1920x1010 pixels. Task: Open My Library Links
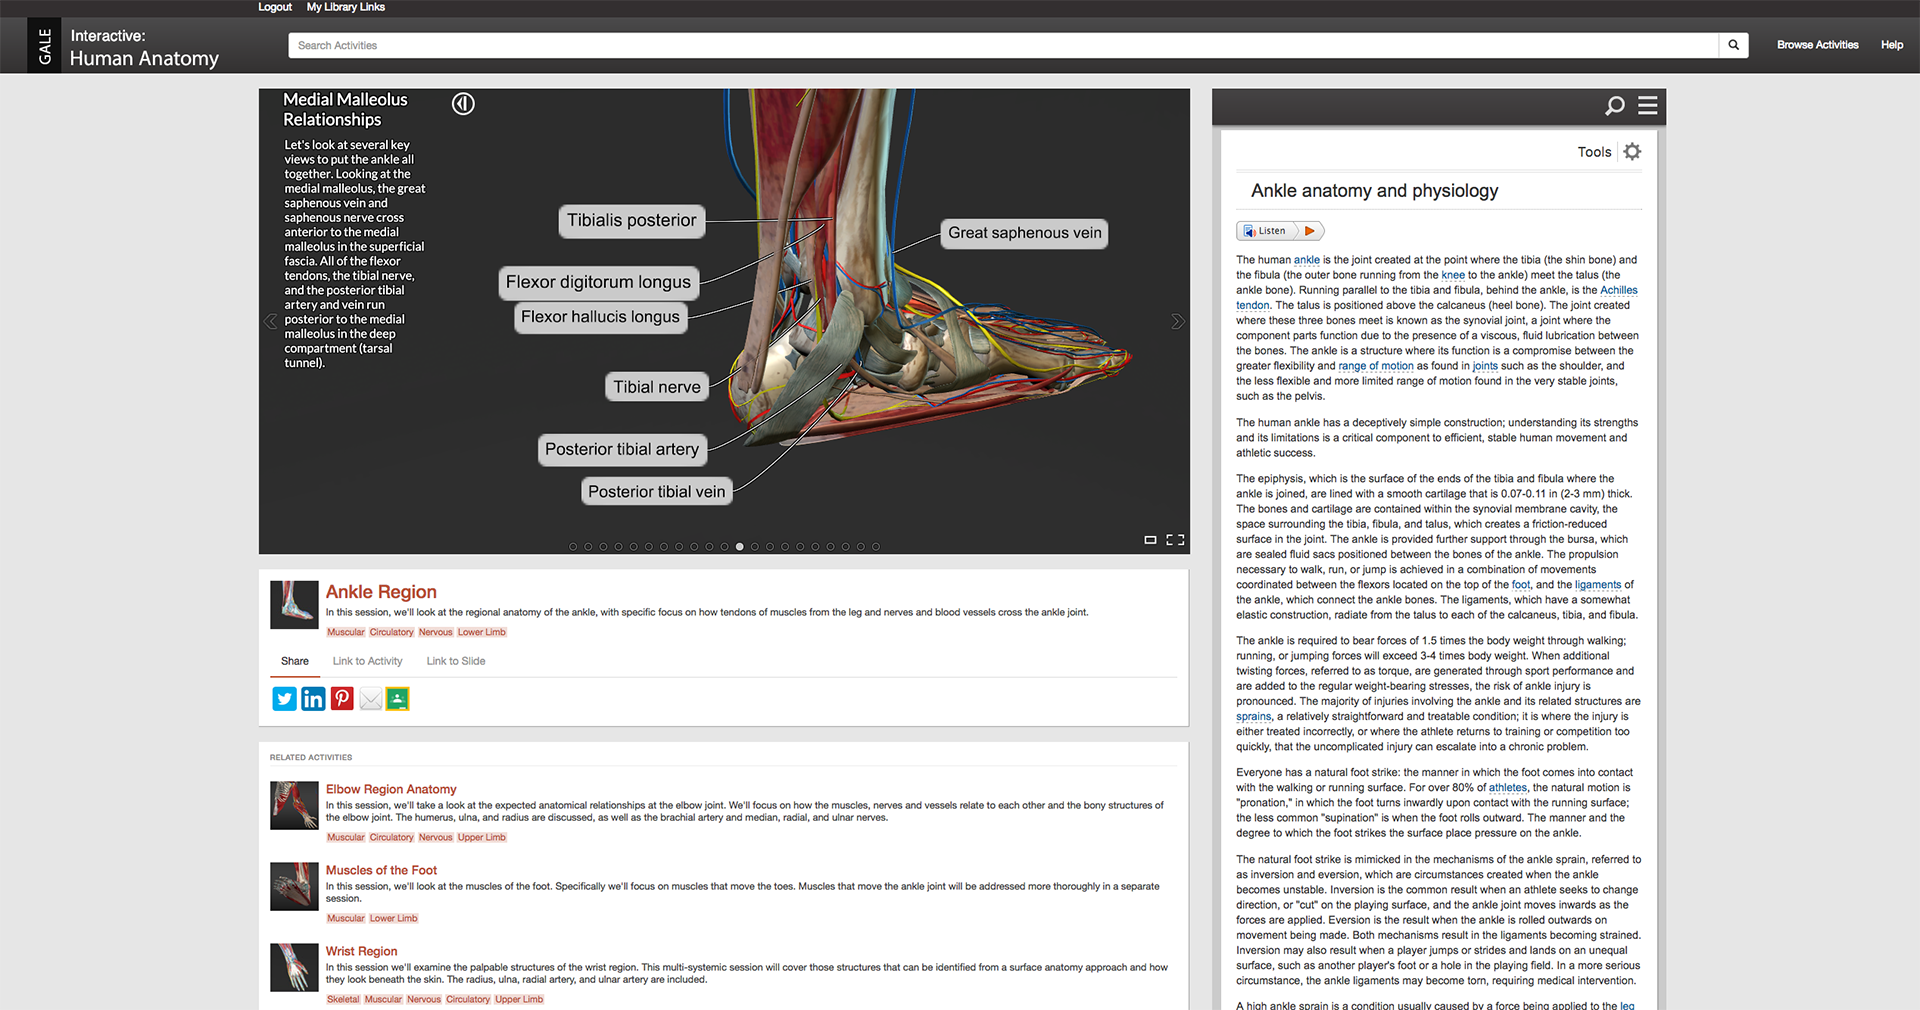pyautogui.click(x=346, y=7)
